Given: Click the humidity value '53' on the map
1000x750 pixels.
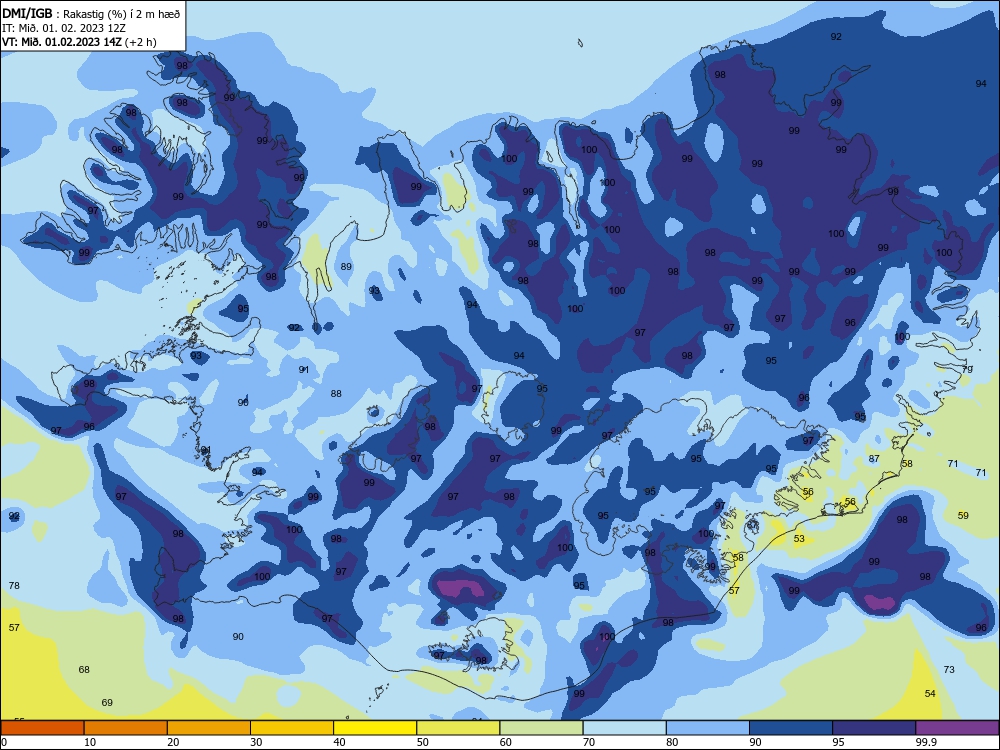Looking at the screenshot, I should coord(799,539).
